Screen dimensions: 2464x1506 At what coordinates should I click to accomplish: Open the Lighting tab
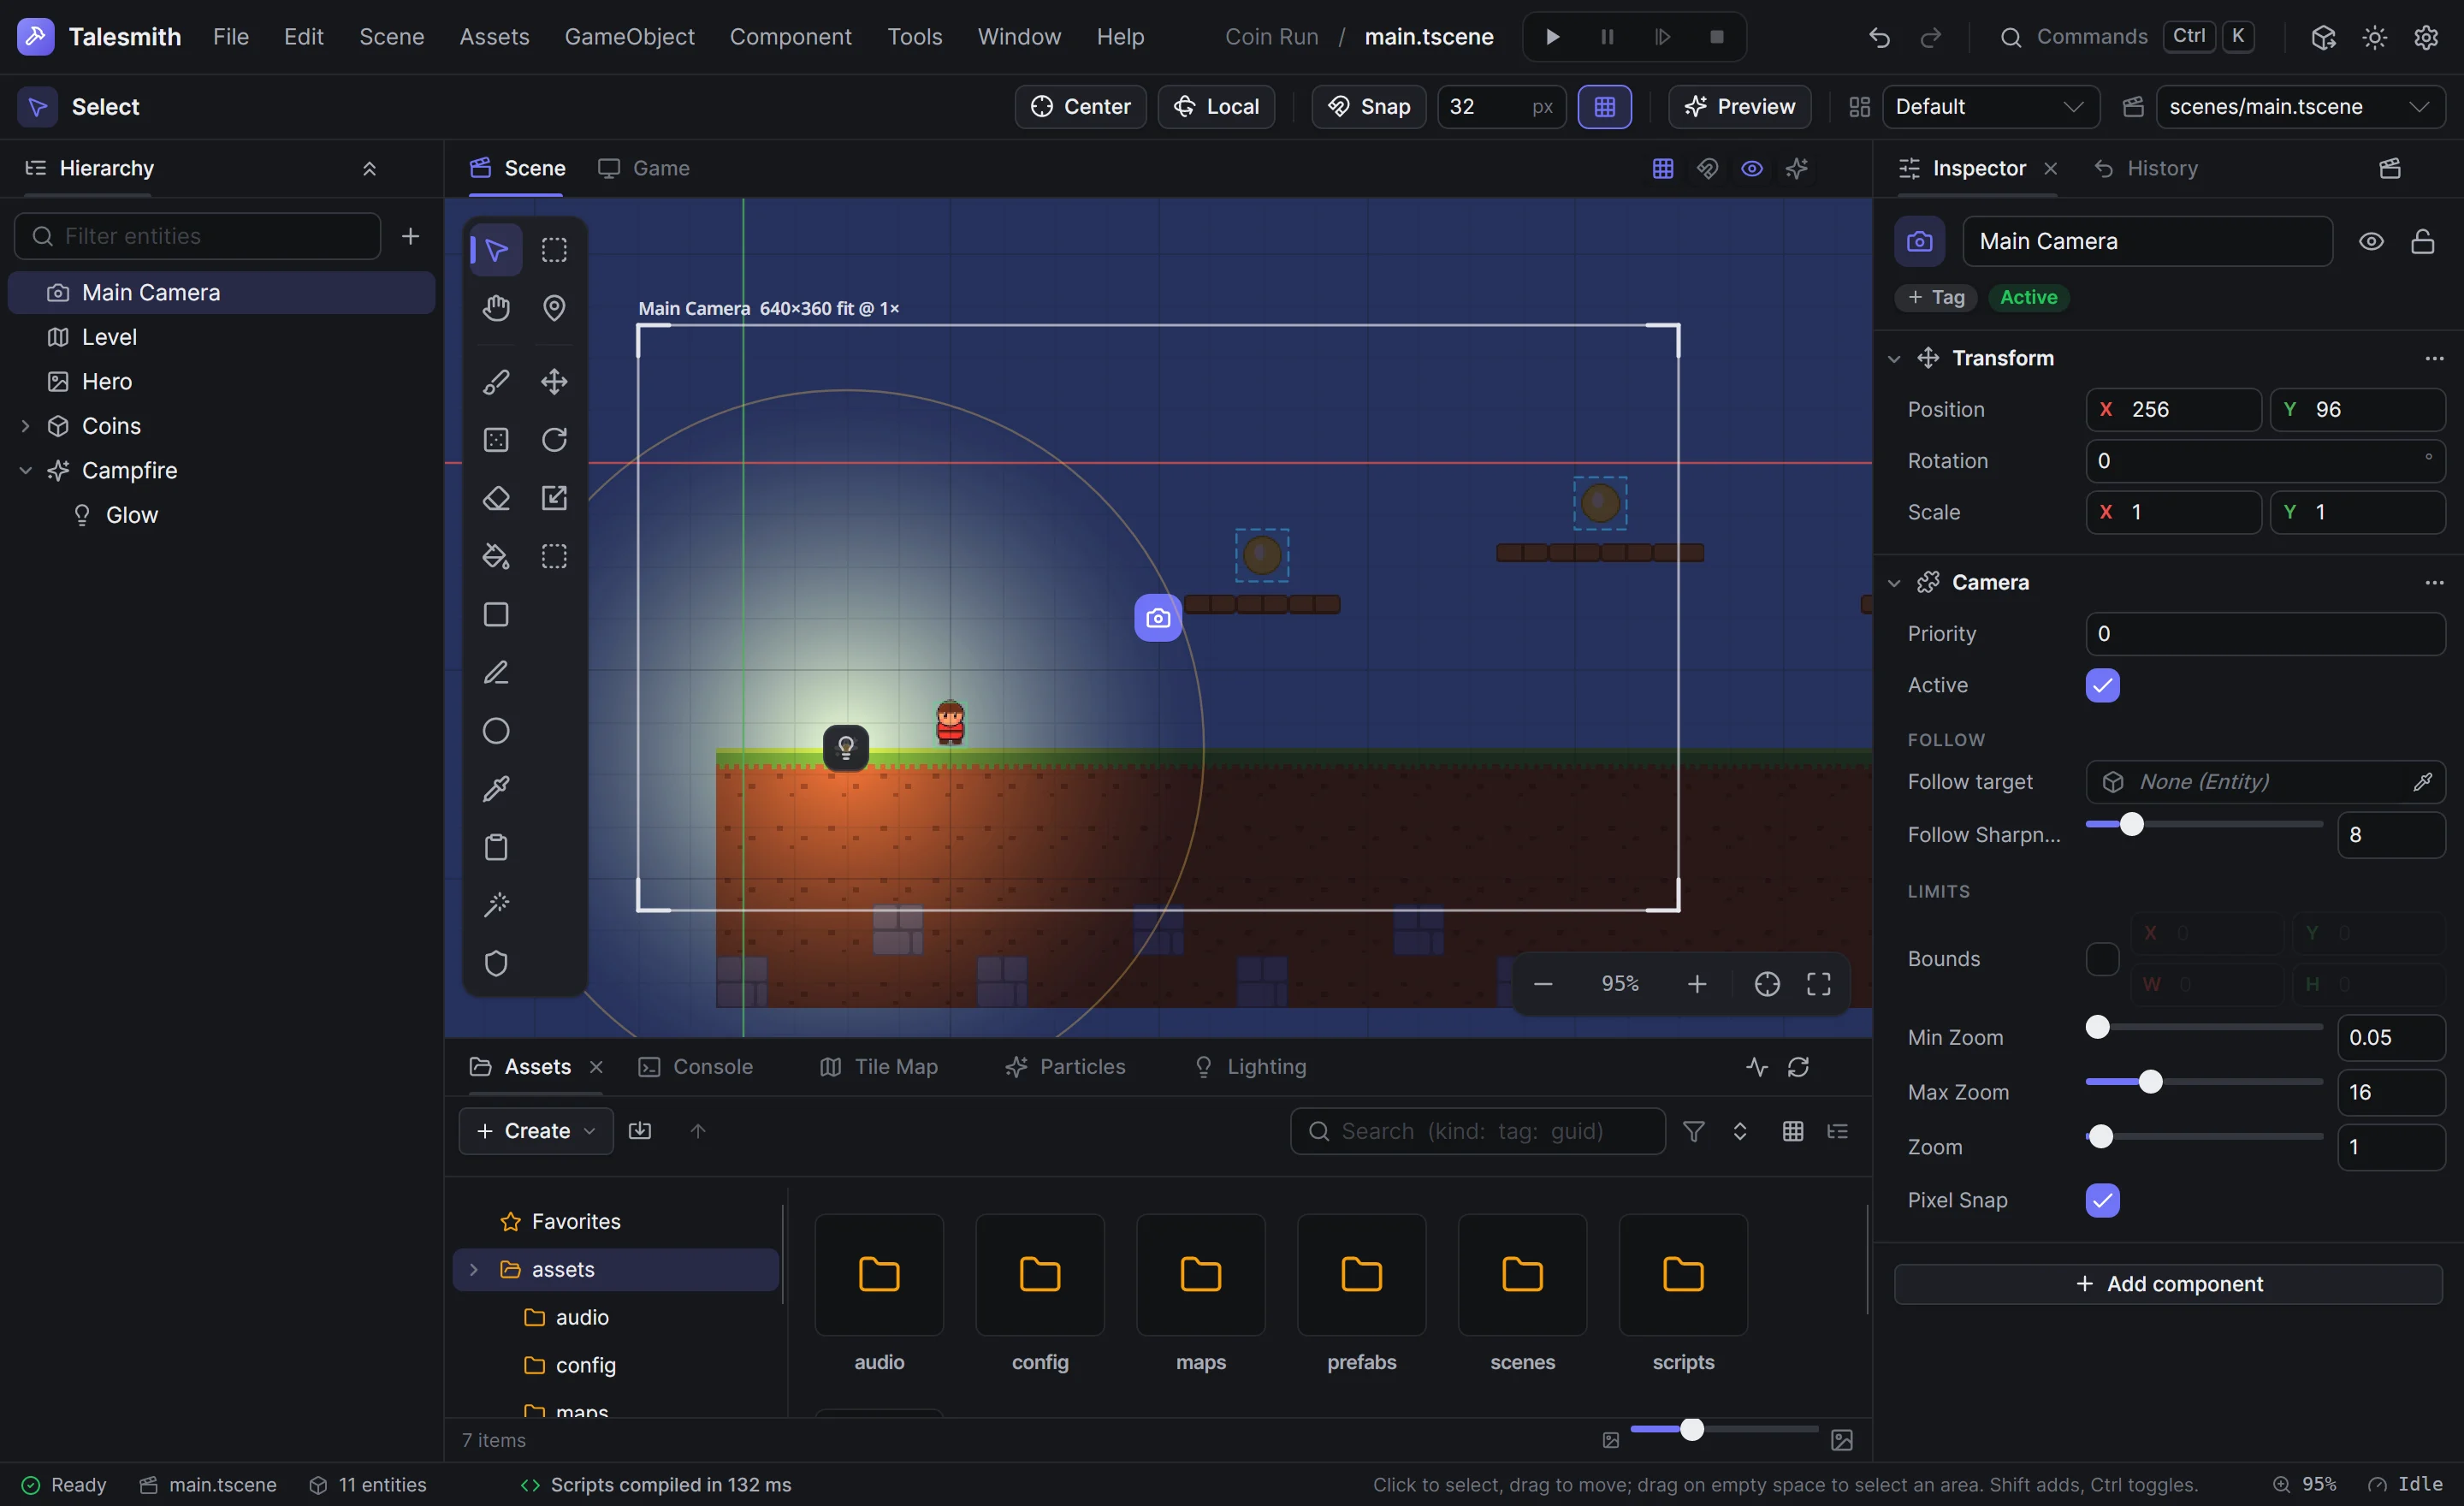coord(1250,1067)
